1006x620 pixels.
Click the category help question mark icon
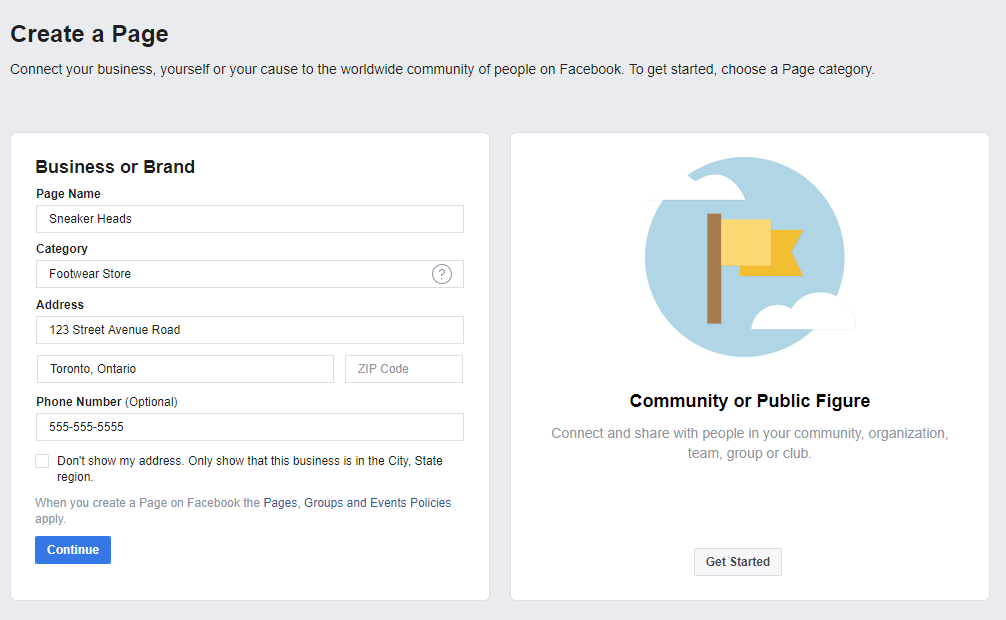441,274
